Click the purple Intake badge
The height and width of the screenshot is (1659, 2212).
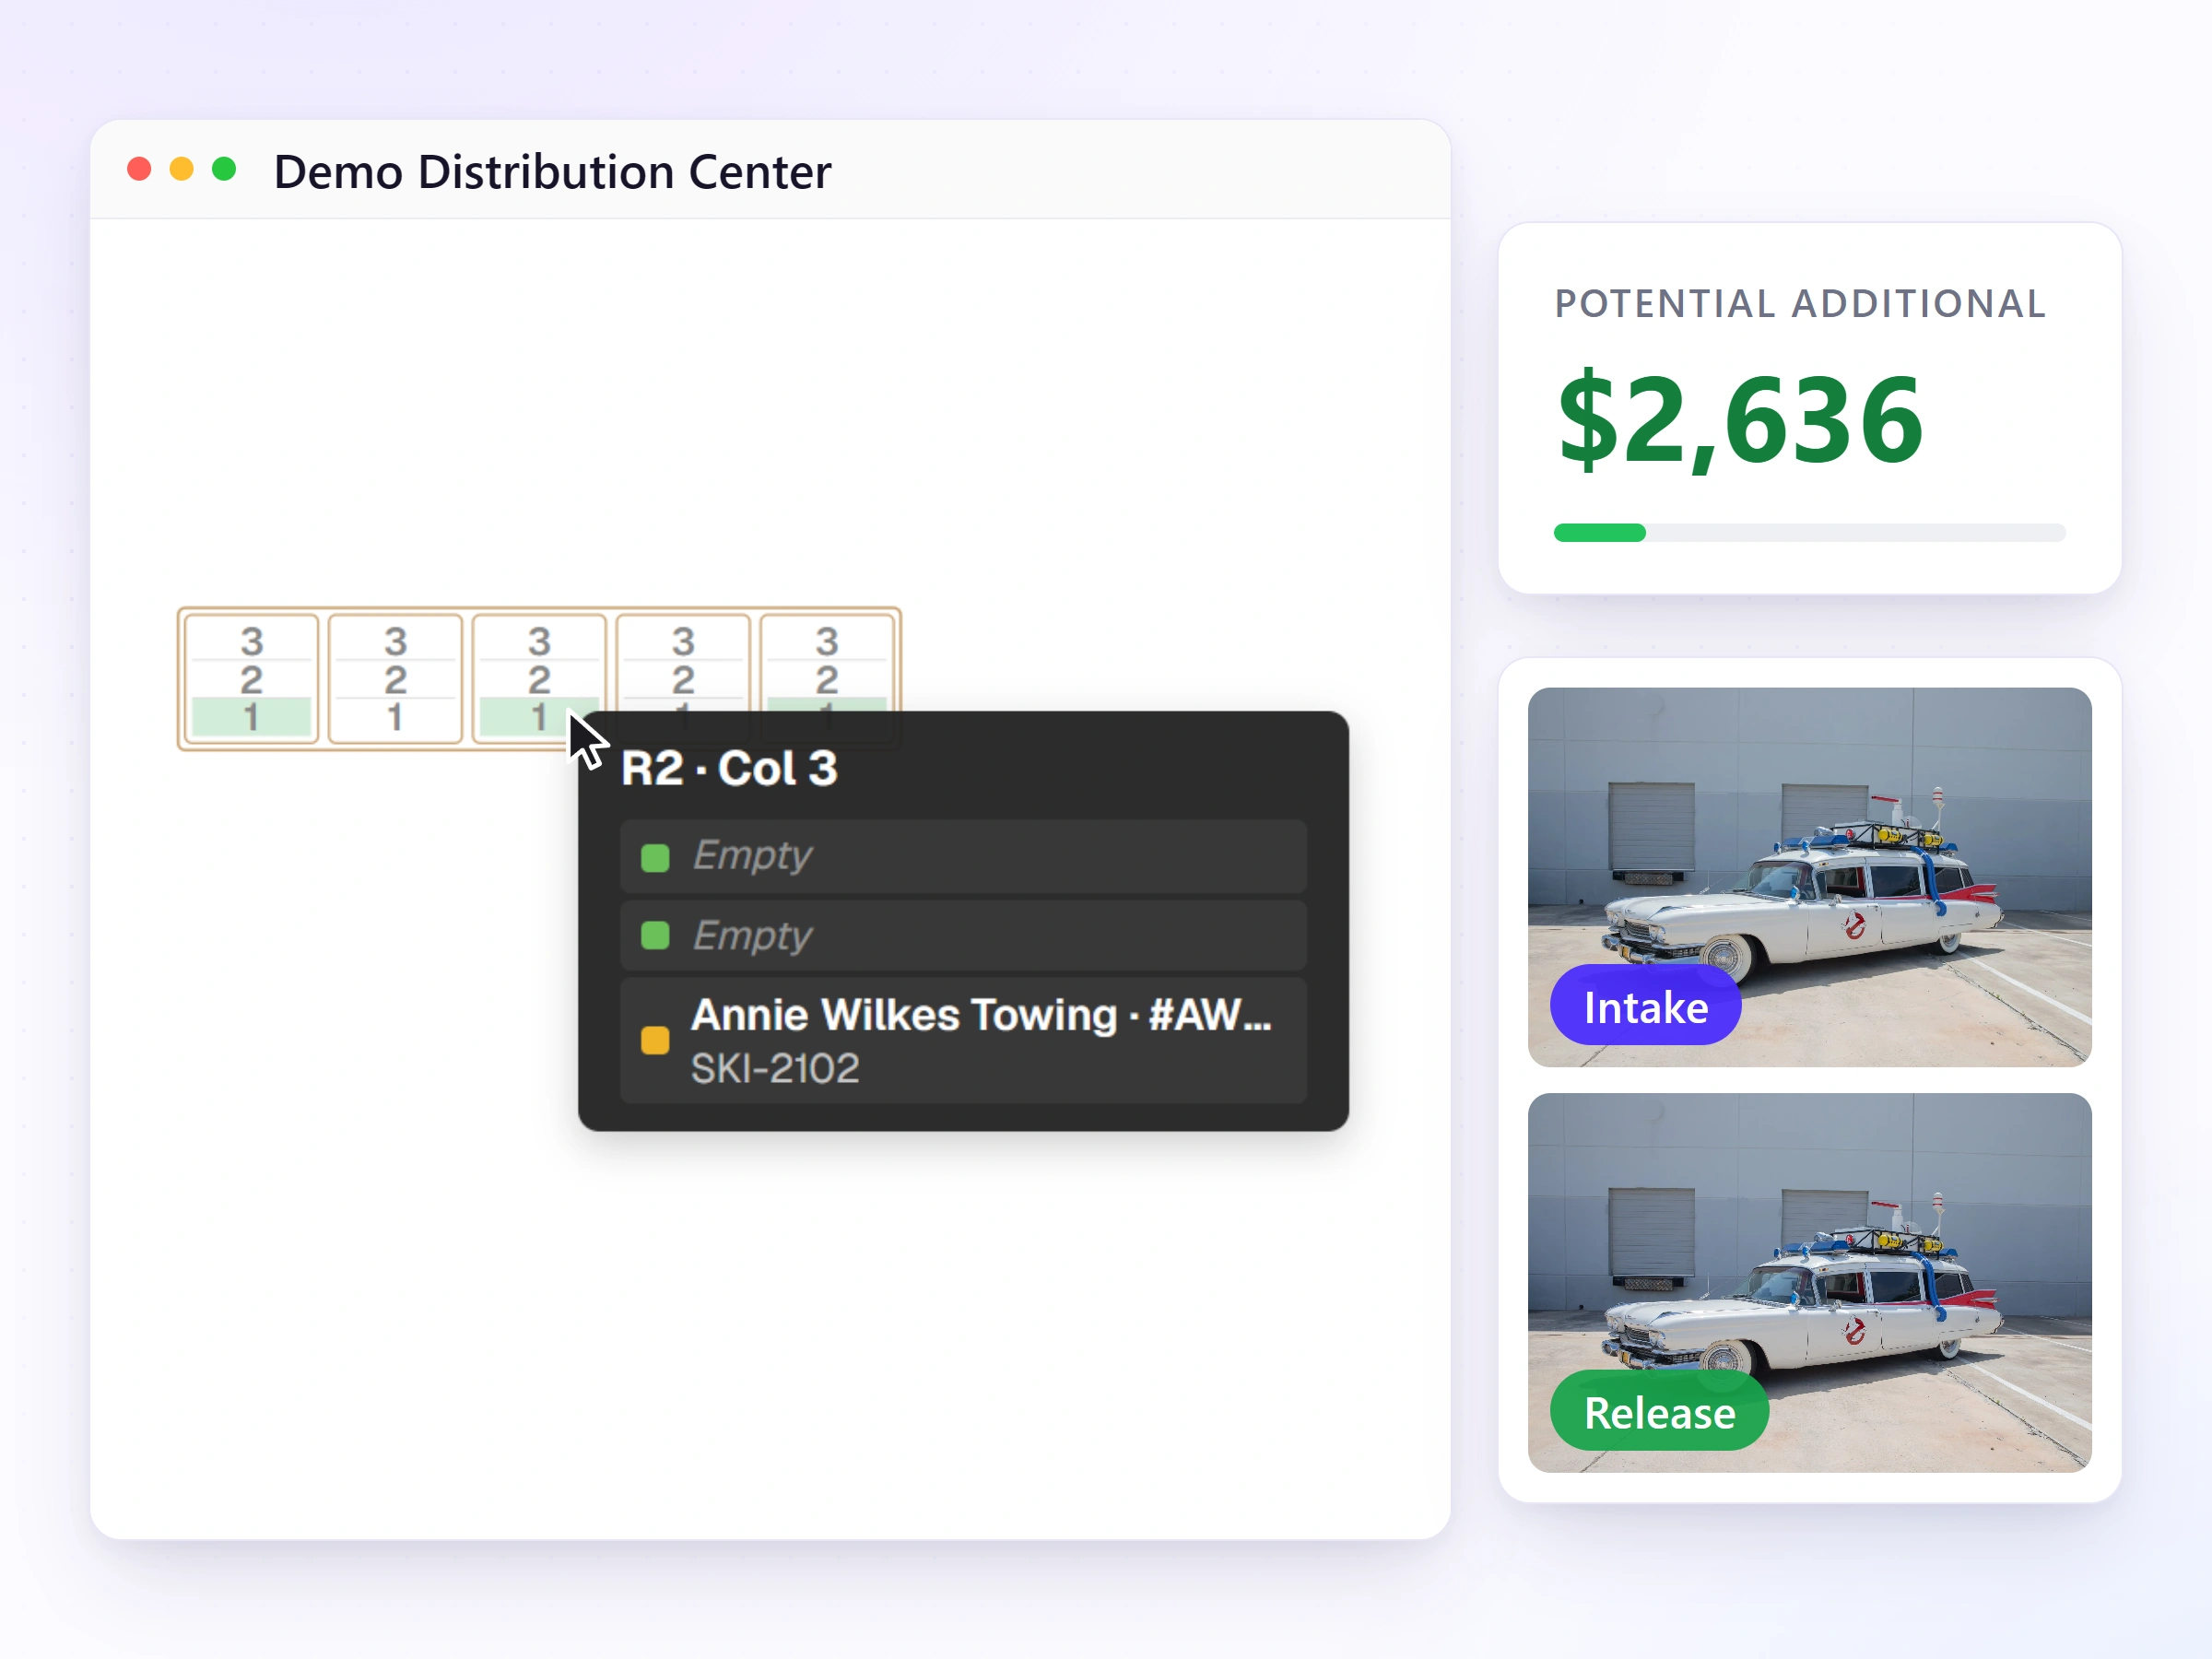click(1646, 1006)
